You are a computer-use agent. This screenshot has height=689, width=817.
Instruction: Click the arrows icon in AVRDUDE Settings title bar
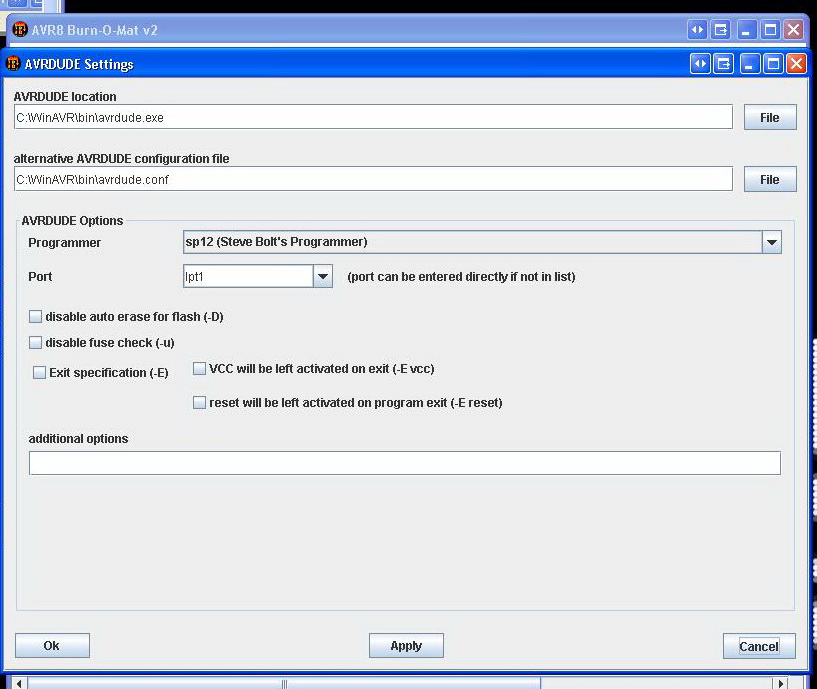click(x=700, y=64)
